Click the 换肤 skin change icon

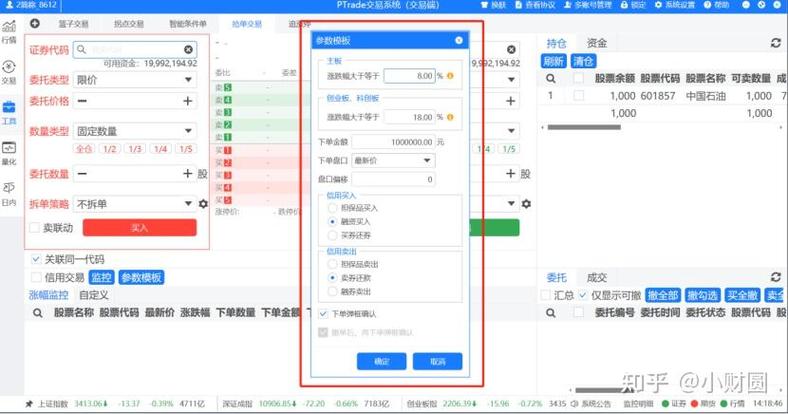pos(494,5)
